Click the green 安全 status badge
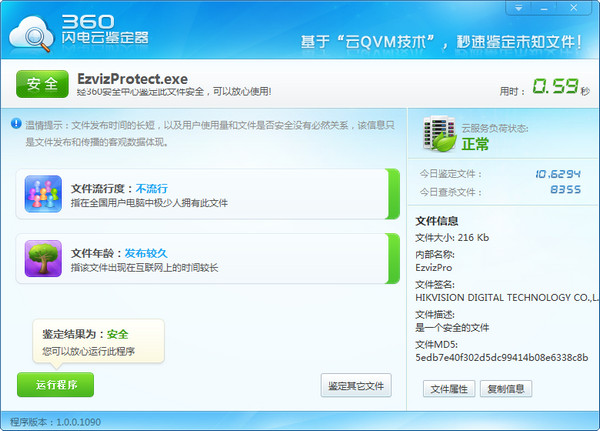This screenshot has height=431, width=600. [x=42, y=84]
